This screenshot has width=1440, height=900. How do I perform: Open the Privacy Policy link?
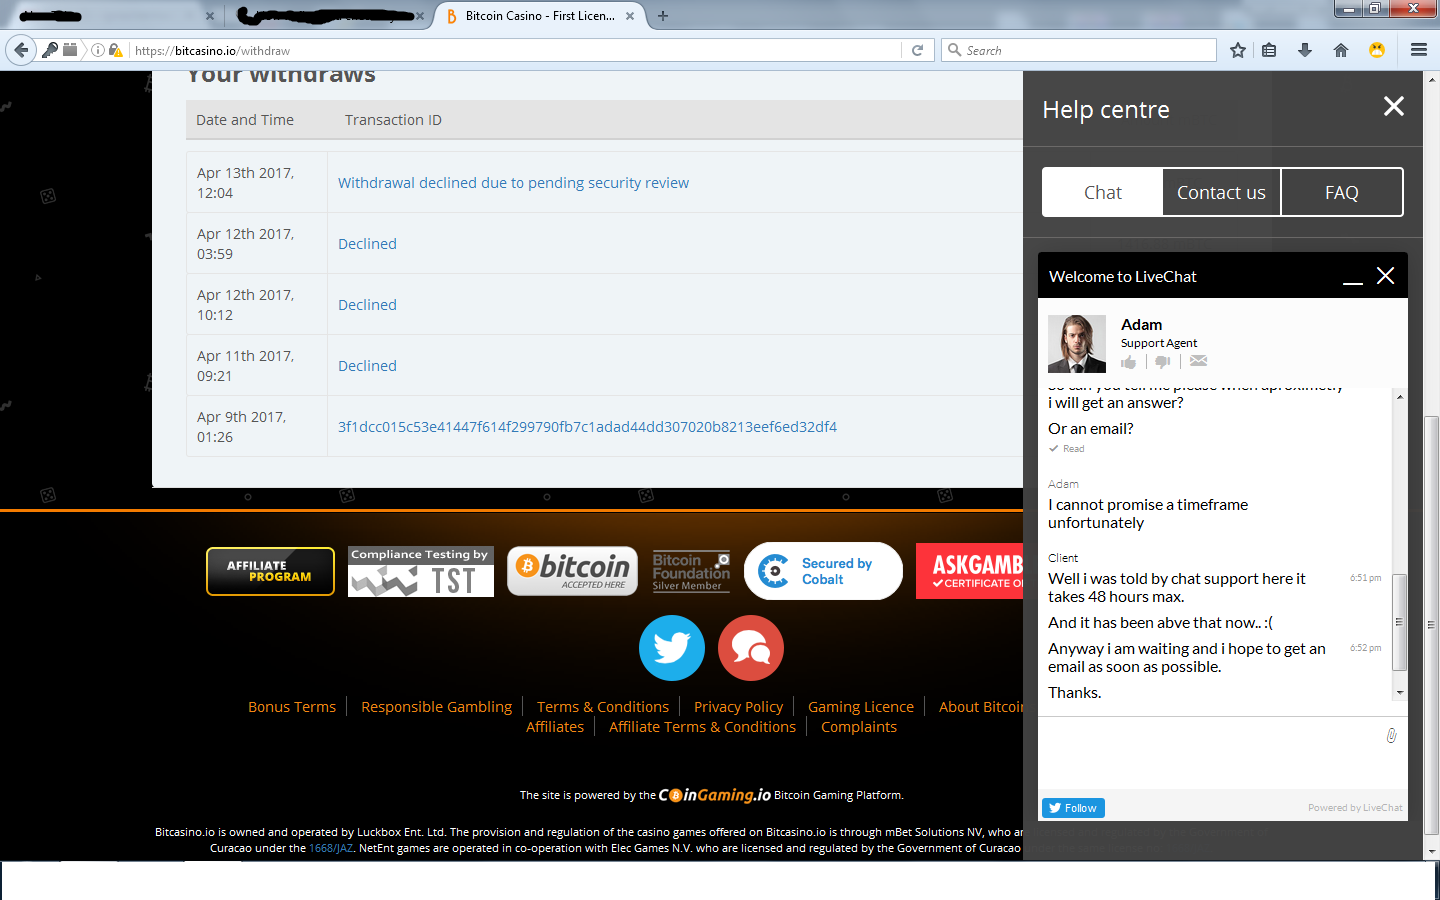738,707
